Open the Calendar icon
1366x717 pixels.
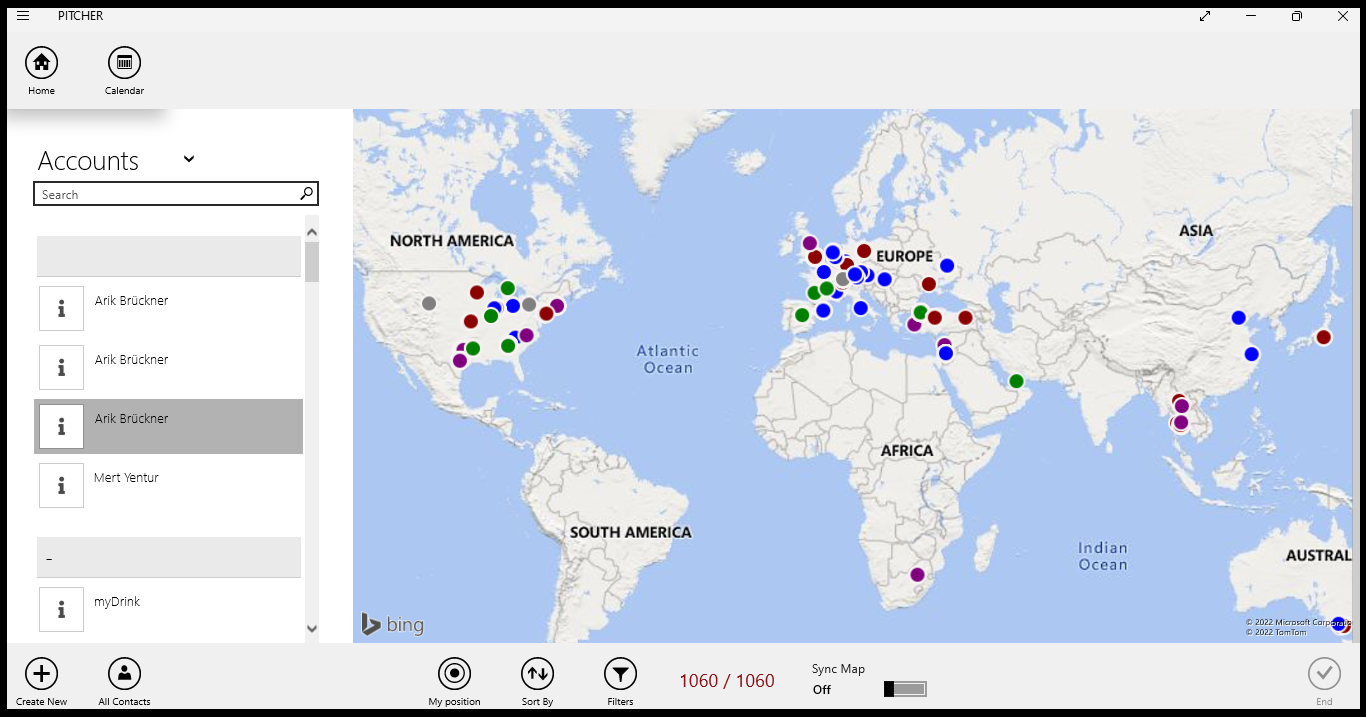(x=124, y=63)
